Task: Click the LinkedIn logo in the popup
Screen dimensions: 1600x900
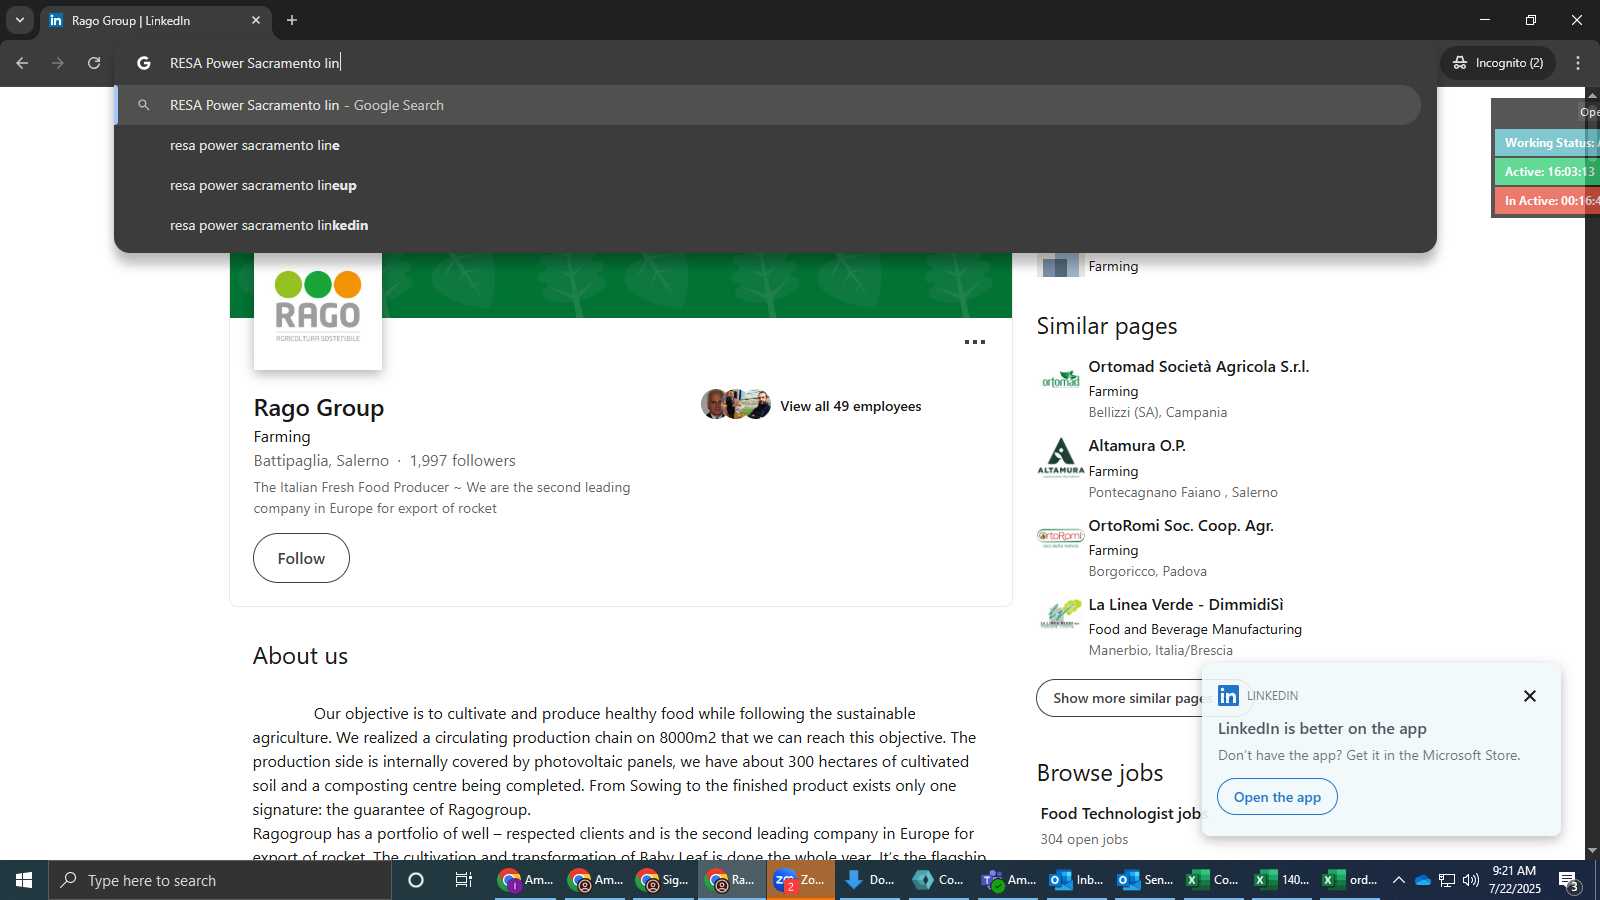Action: click(1229, 696)
